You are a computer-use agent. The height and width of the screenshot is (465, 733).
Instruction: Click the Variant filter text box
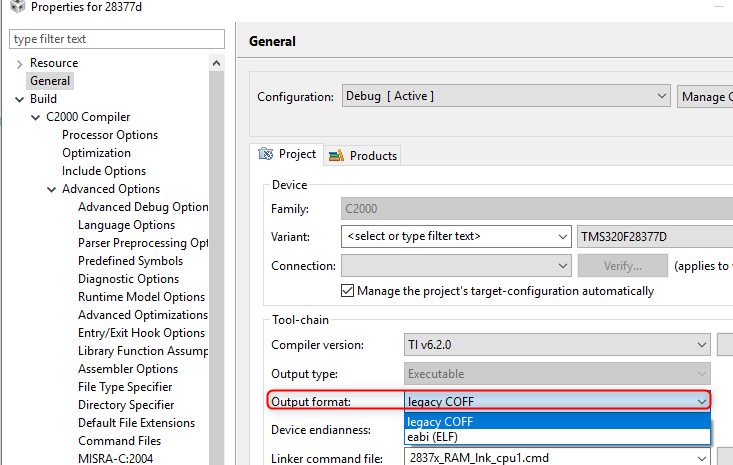448,237
